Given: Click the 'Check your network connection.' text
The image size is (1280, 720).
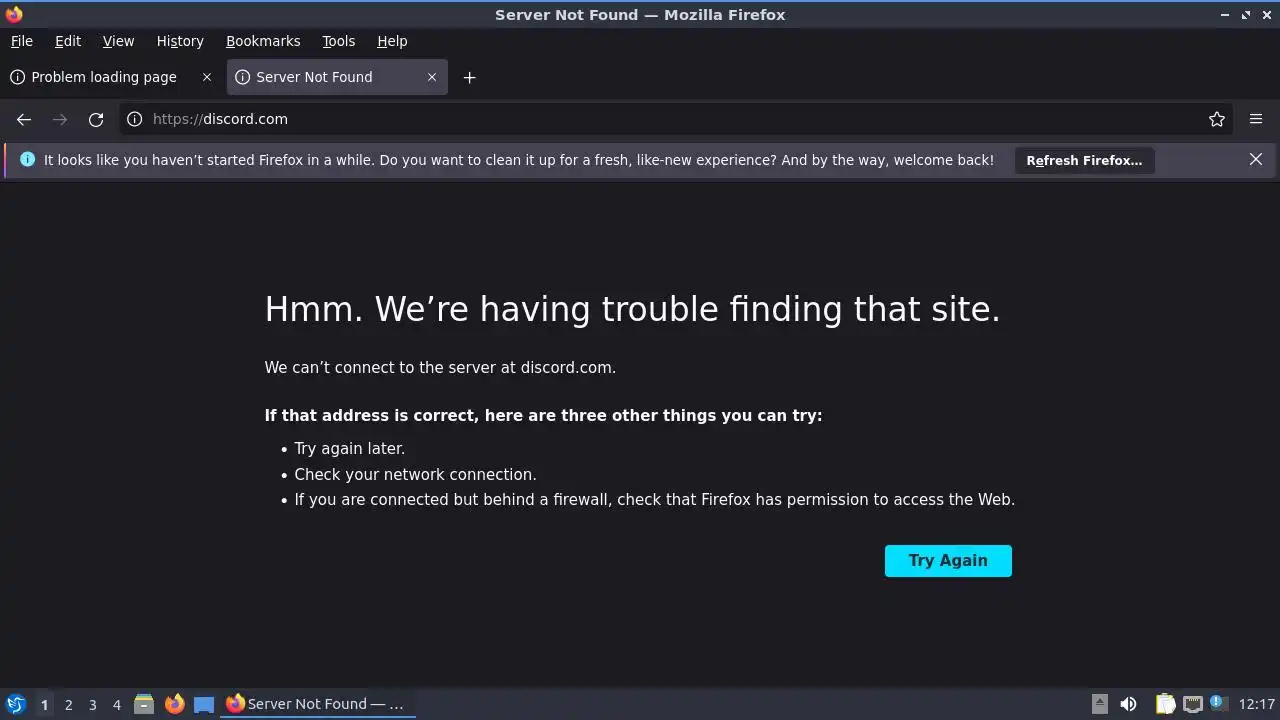Looking at the screenshot, I should [x=415, y=474].
